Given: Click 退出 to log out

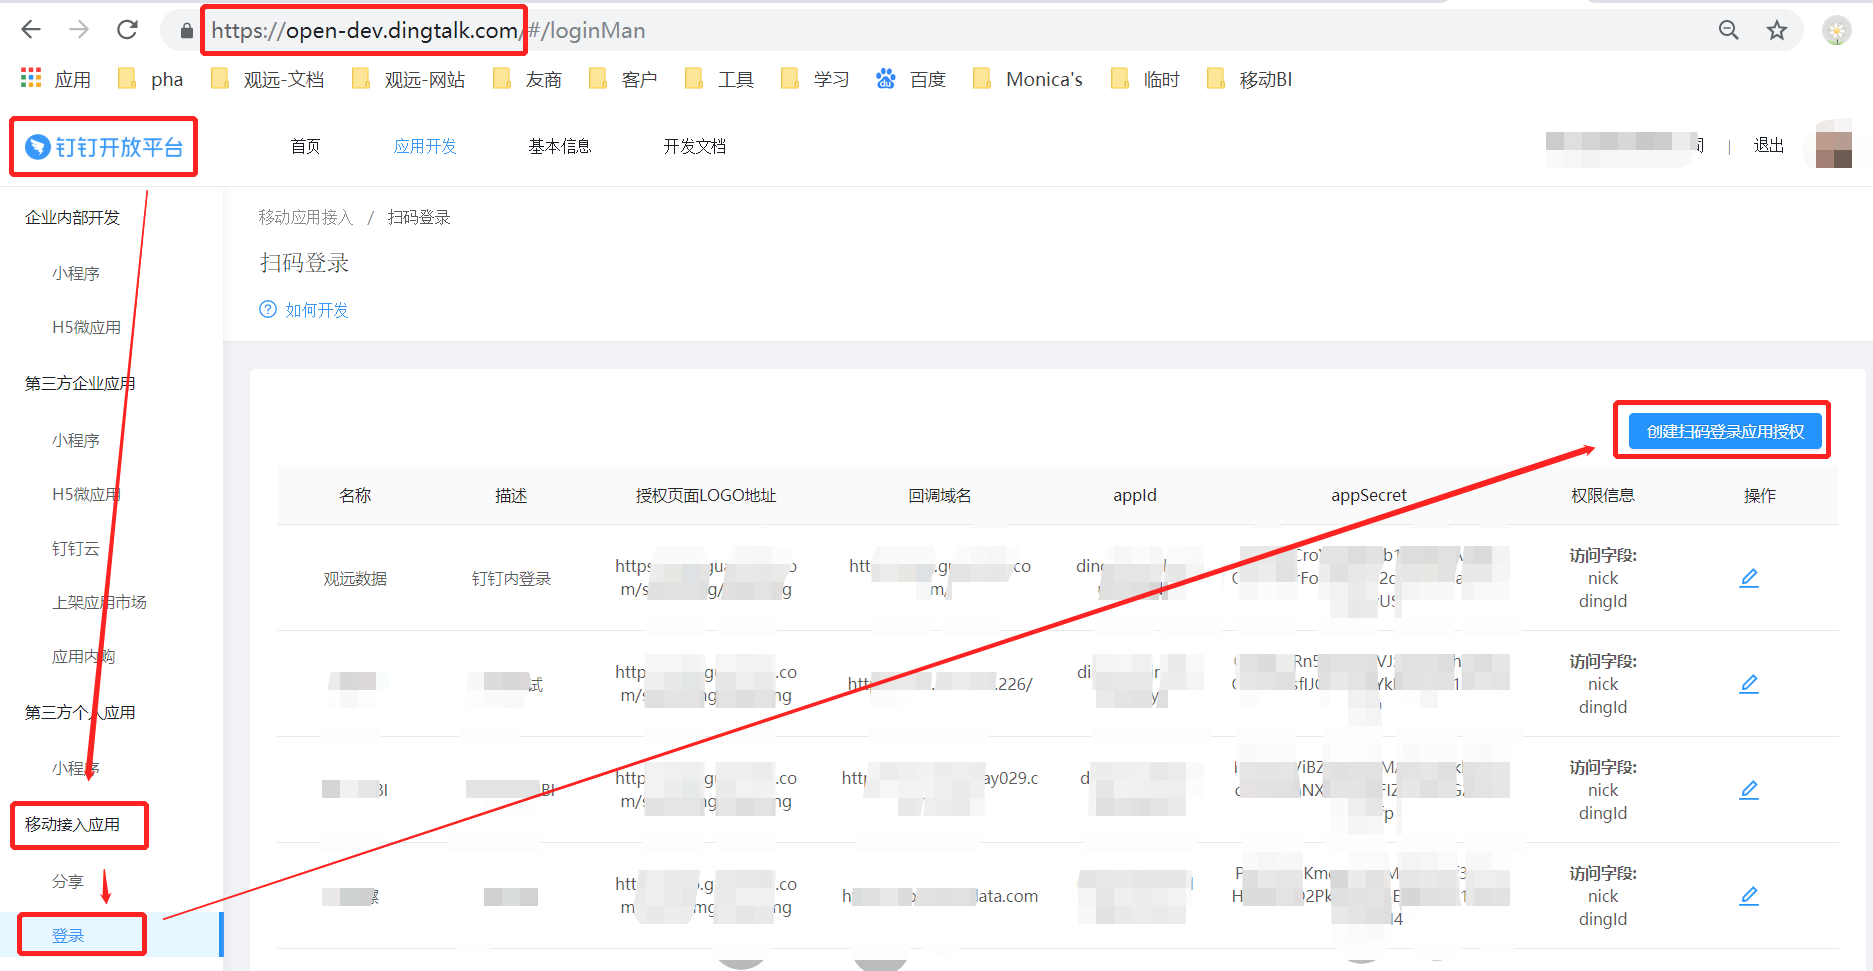Looking at the screenshot, I should tap(1769, 145).
